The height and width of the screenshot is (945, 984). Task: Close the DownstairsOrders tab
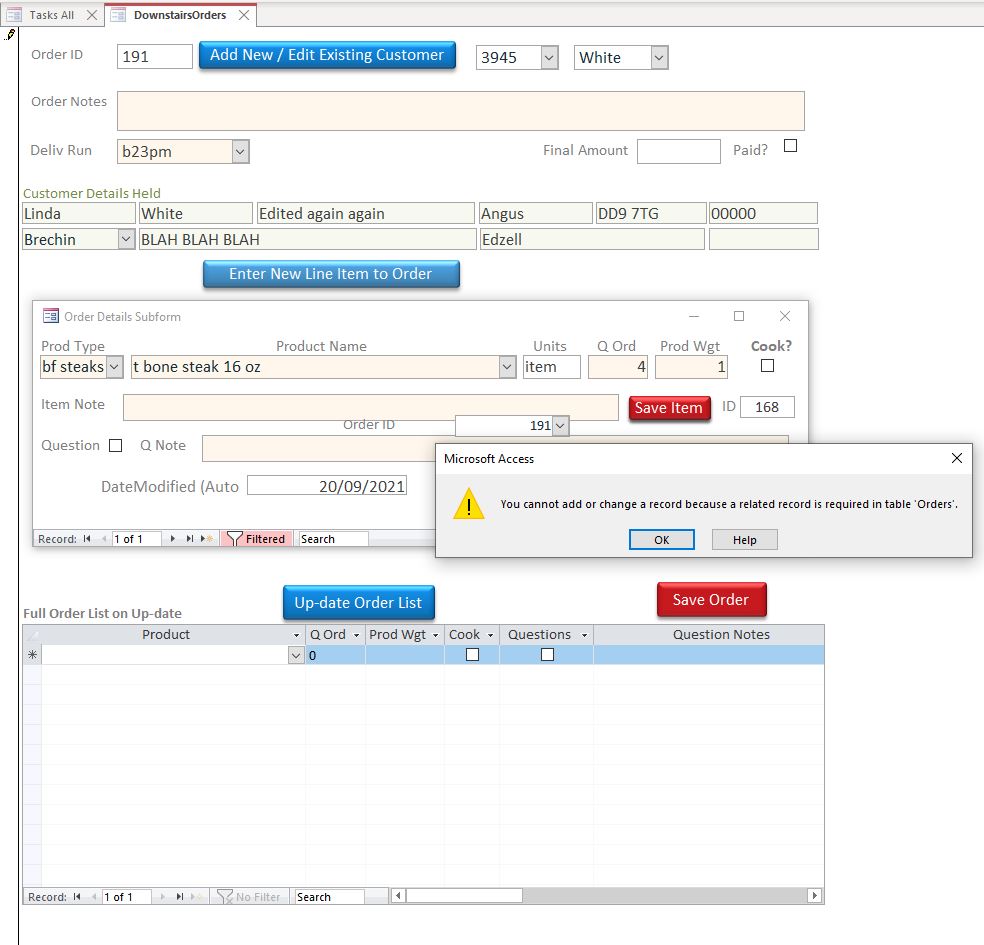(243, 15)
